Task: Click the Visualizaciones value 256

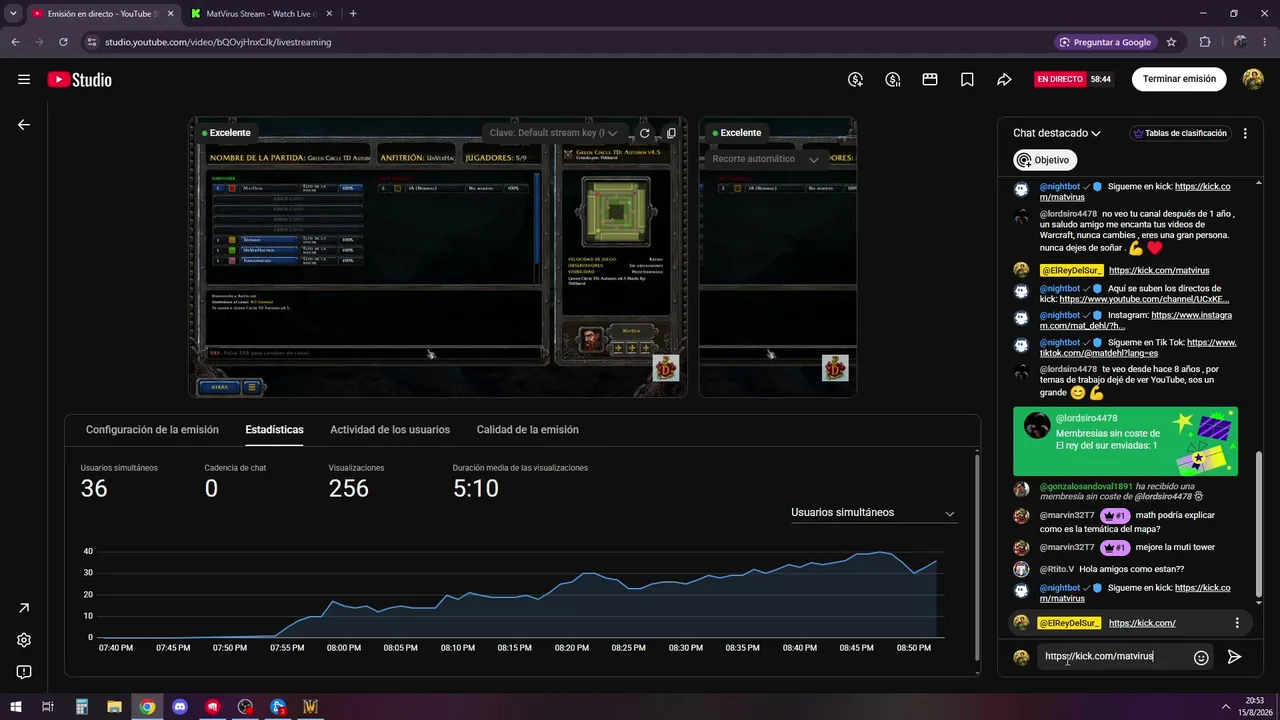Action: 348,489
